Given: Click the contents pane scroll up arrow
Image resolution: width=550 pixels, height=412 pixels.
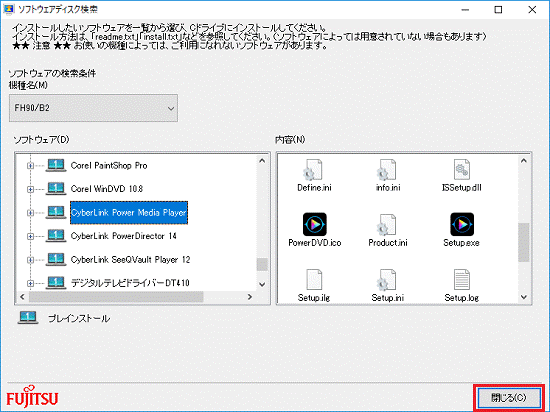Looking at the screenshot, I should pyautogui.click(x=524, y=161).
